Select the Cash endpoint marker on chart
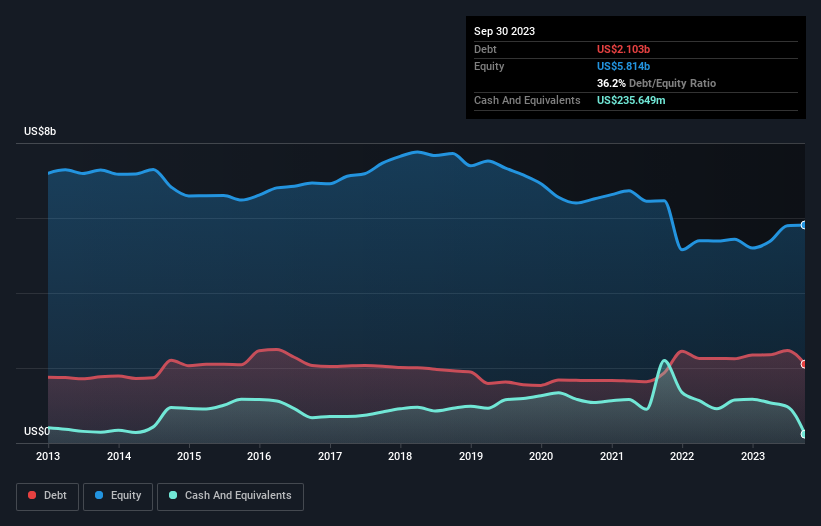This screenshot has width=821, height=526. 804,434
